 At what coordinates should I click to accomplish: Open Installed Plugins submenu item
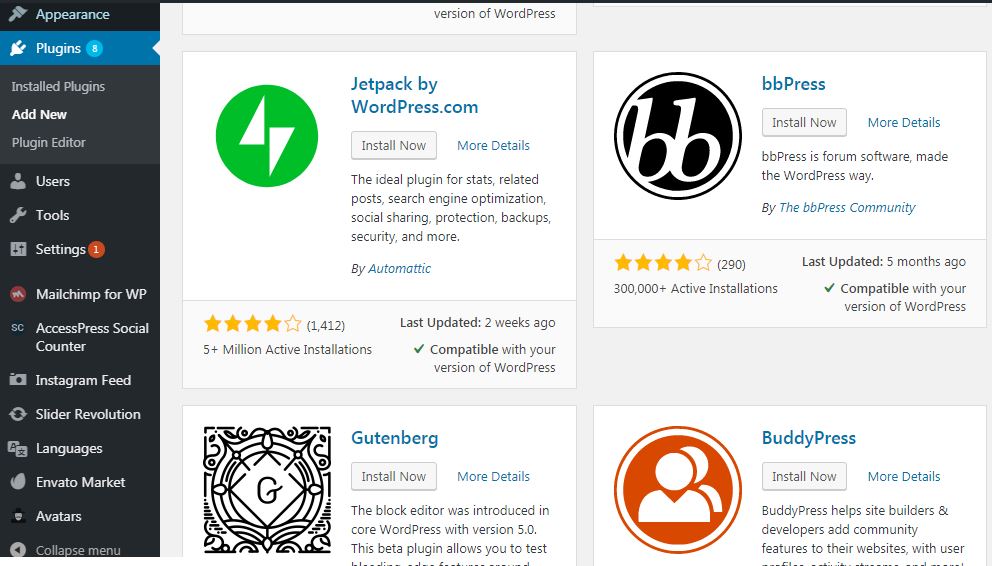pyautogui.click(x=58, y=87)
